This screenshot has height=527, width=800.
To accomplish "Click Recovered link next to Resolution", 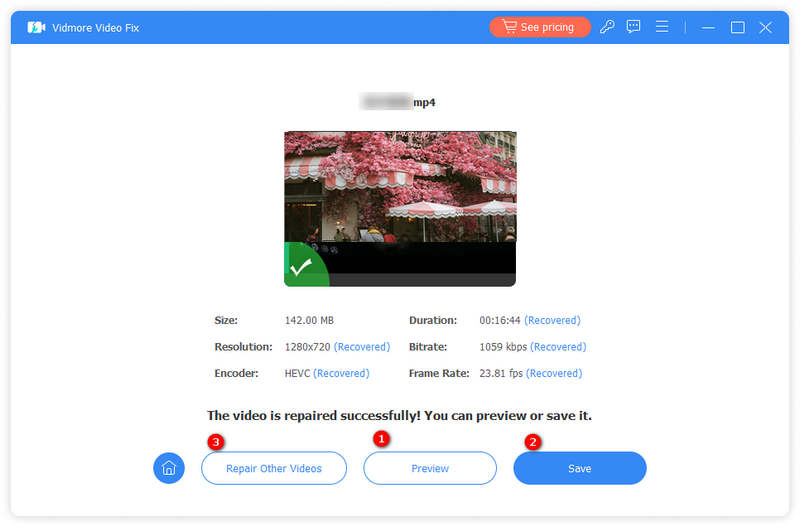I will click(x=361, y=347).
